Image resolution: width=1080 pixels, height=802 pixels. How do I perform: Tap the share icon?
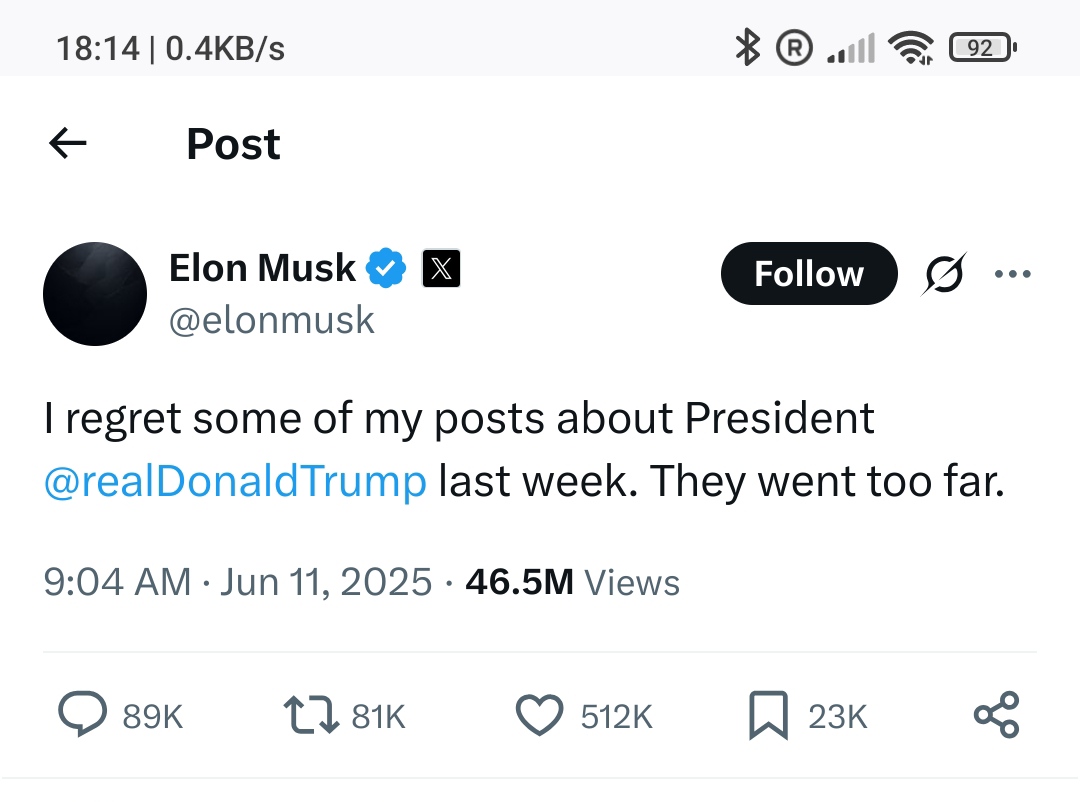(x=996, y=715)
